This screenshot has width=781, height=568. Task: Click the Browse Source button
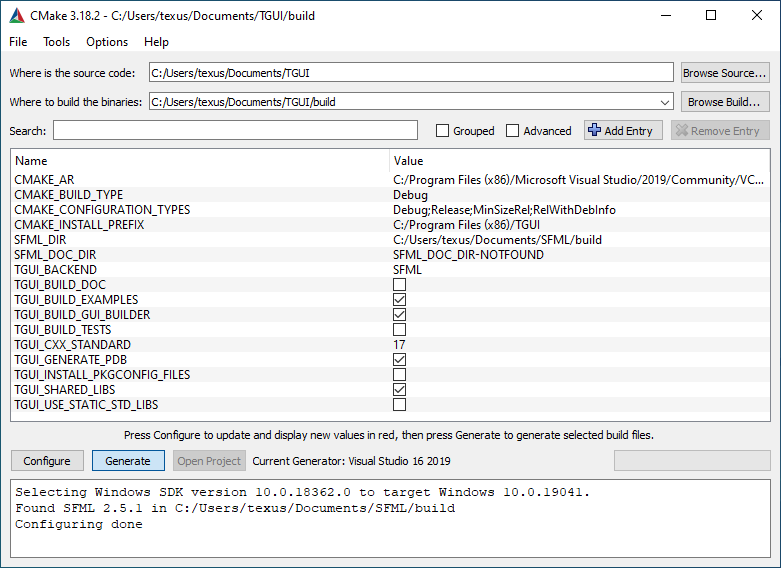click(x=725, y=73)
